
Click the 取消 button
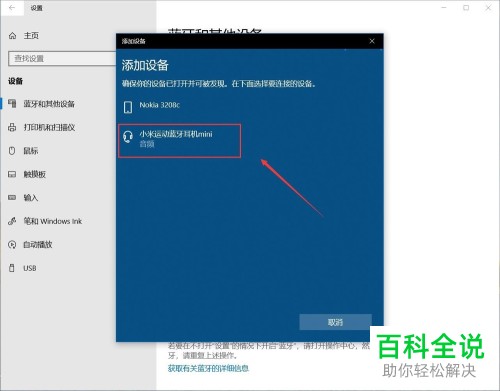point(335,322)
